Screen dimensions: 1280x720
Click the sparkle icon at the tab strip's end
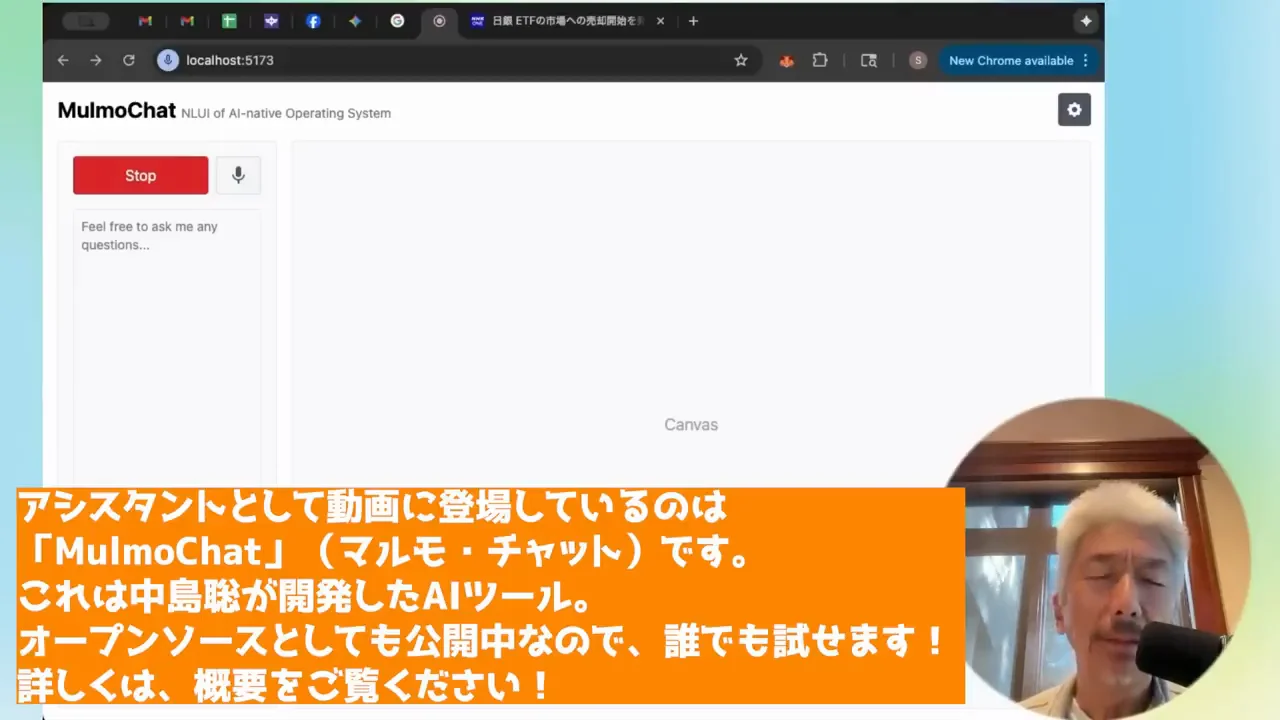click(x=1086, y=21)
